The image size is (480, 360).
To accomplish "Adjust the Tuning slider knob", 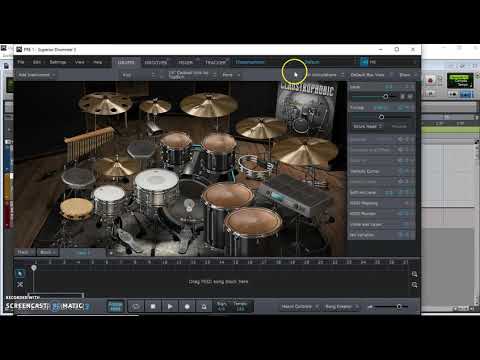I will [x=381, y=117].
